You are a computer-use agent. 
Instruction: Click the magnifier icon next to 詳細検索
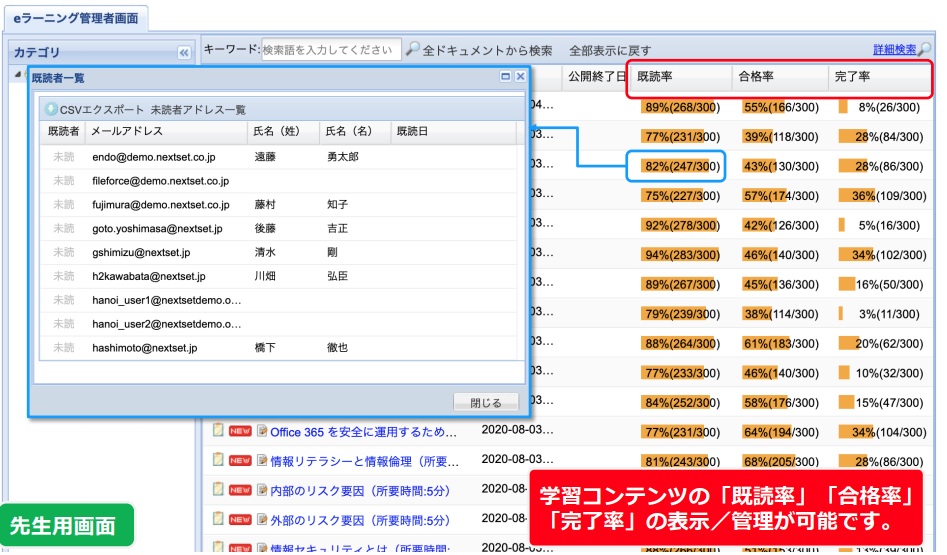[x=925, y=50]
